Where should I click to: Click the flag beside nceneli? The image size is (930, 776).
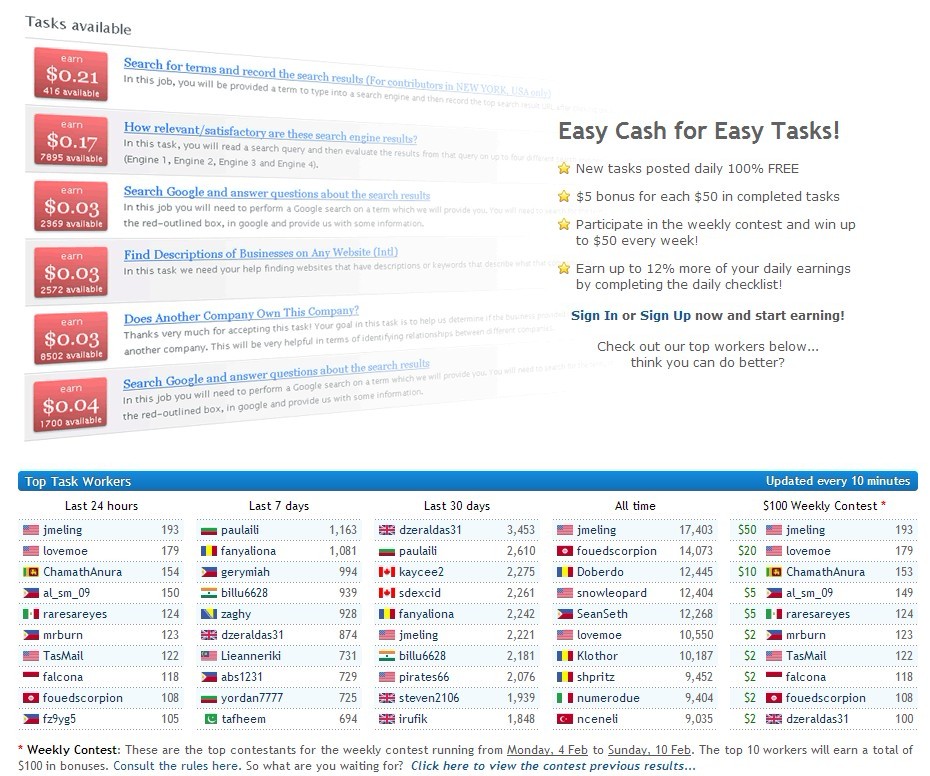pos(564,719)
